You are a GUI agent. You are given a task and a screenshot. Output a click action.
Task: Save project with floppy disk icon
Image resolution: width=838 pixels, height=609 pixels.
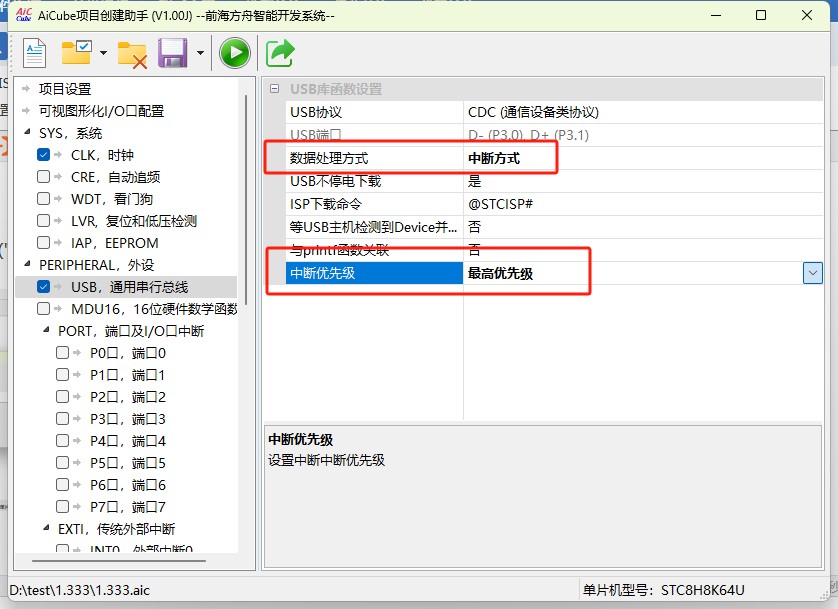(x=173, y=53)
